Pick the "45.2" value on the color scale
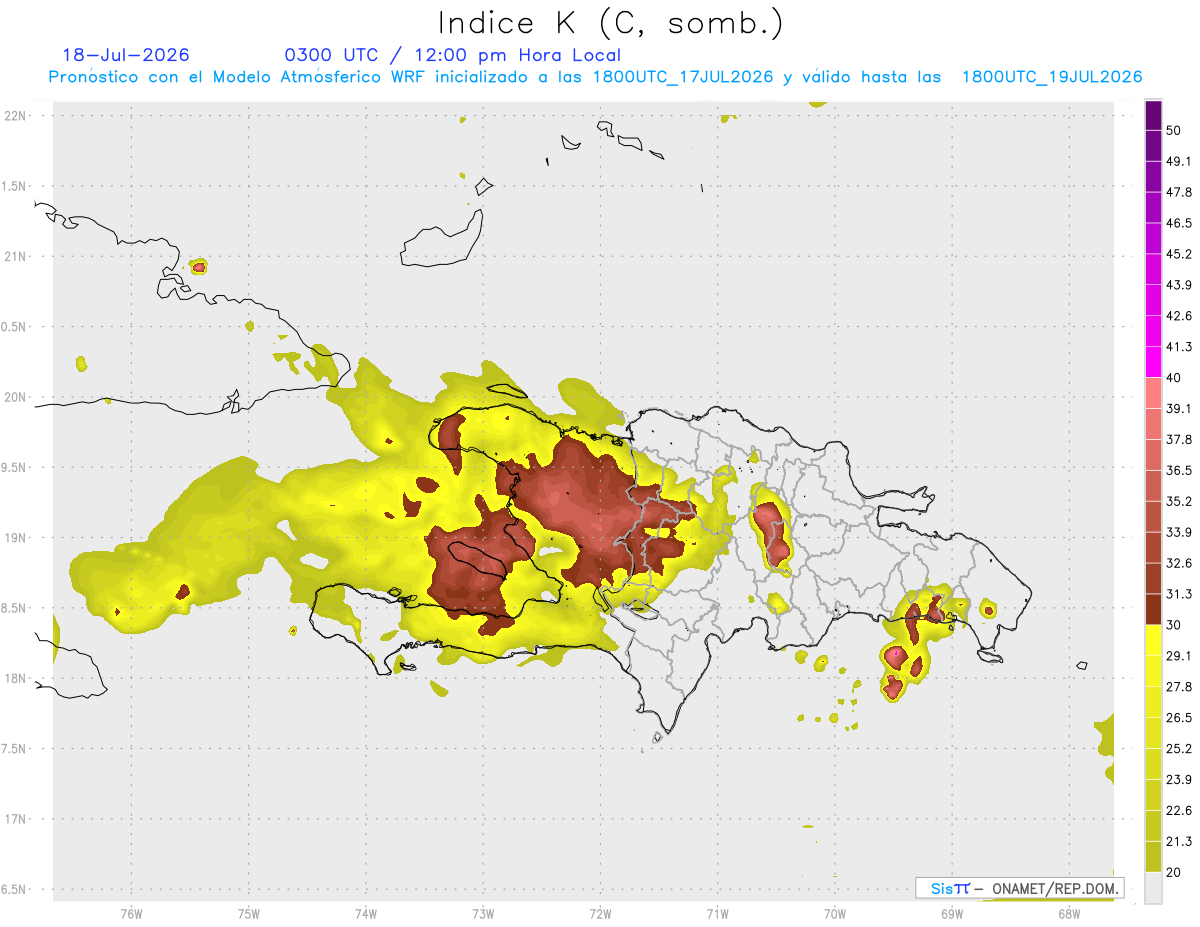Image resolution: width=1200 pixels, height=927 pixels. tap(1179, 254)
